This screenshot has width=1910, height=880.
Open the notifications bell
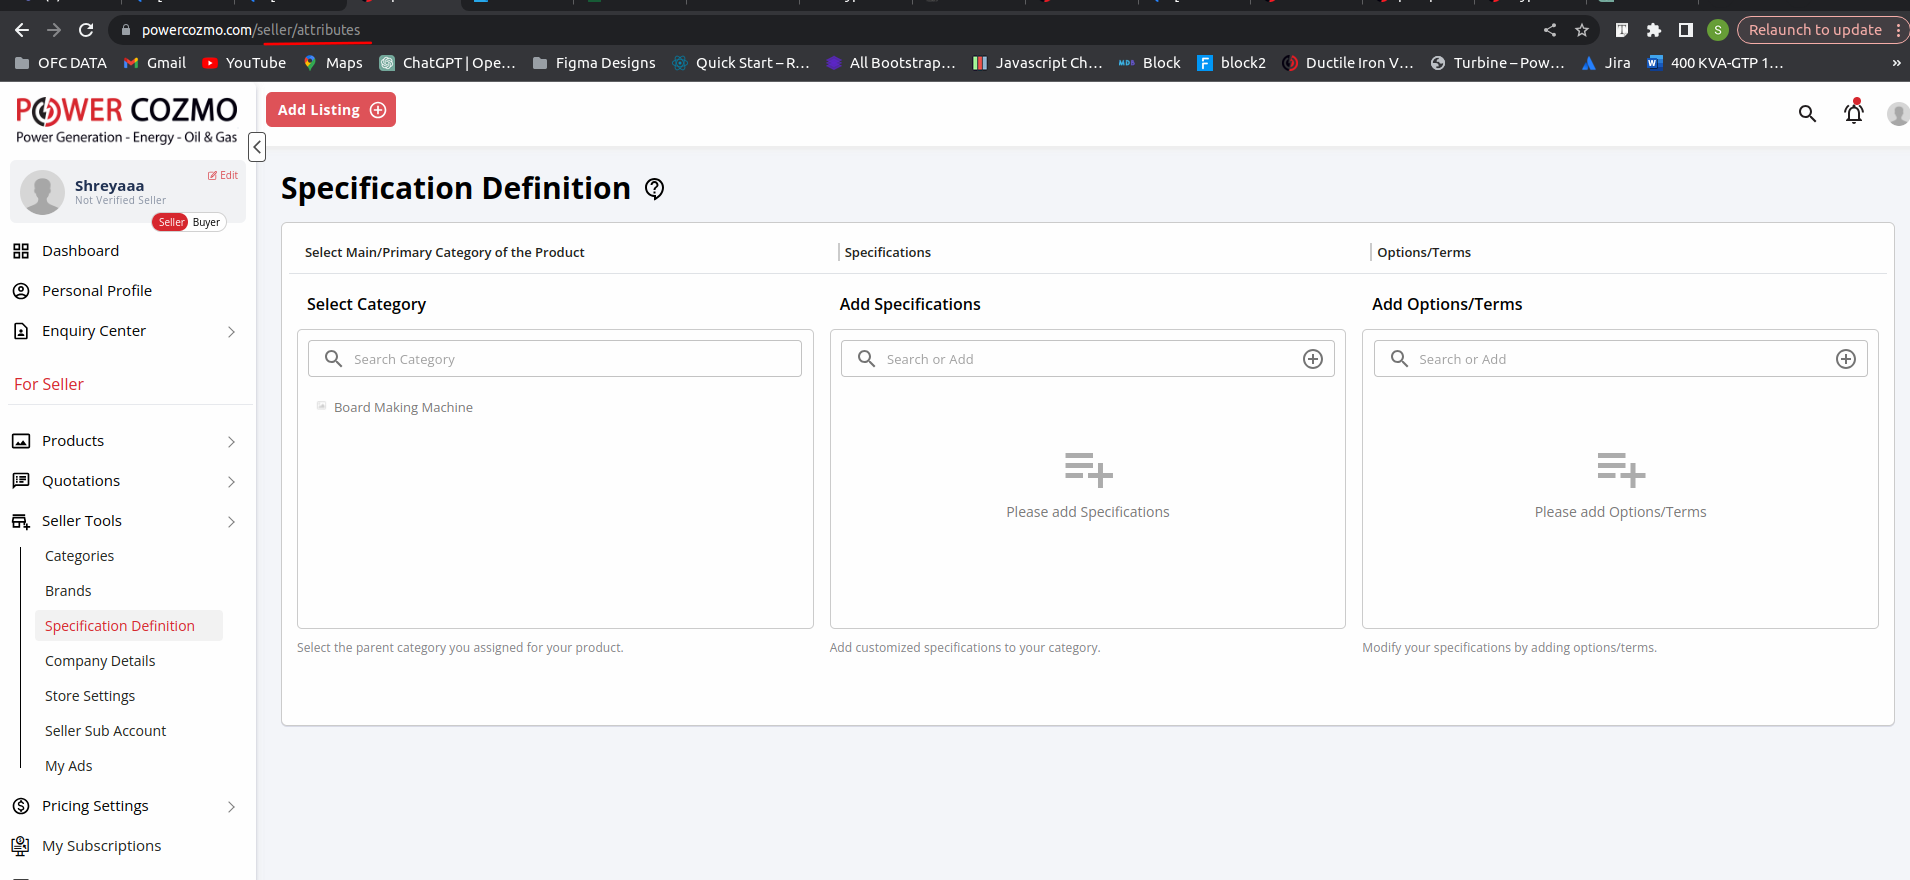pos(1853,113)
